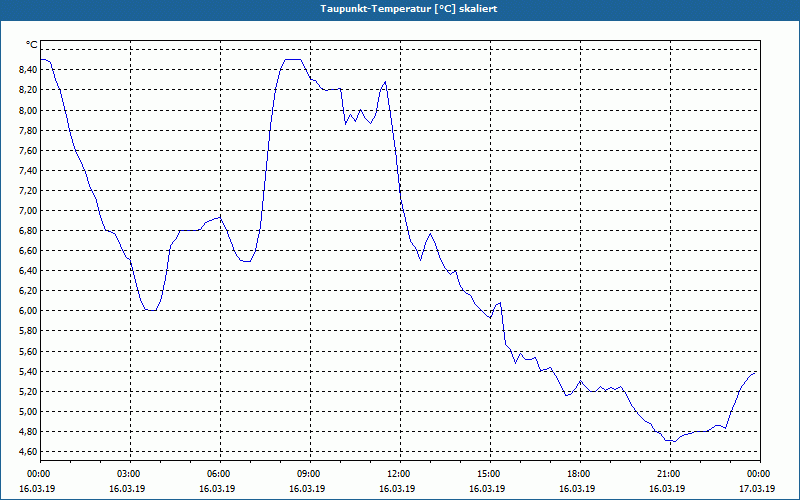Pick the 15:00 time label

click(490, 474)
